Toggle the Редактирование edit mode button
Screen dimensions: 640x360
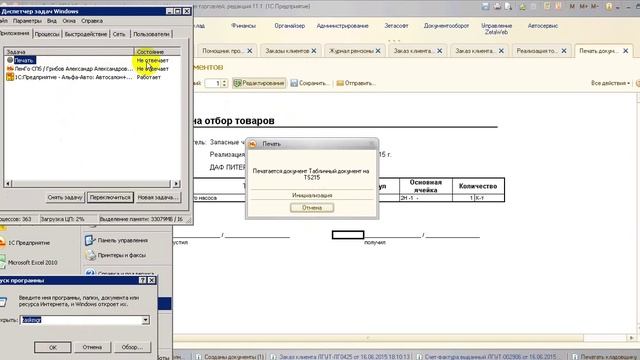[259, 83]
